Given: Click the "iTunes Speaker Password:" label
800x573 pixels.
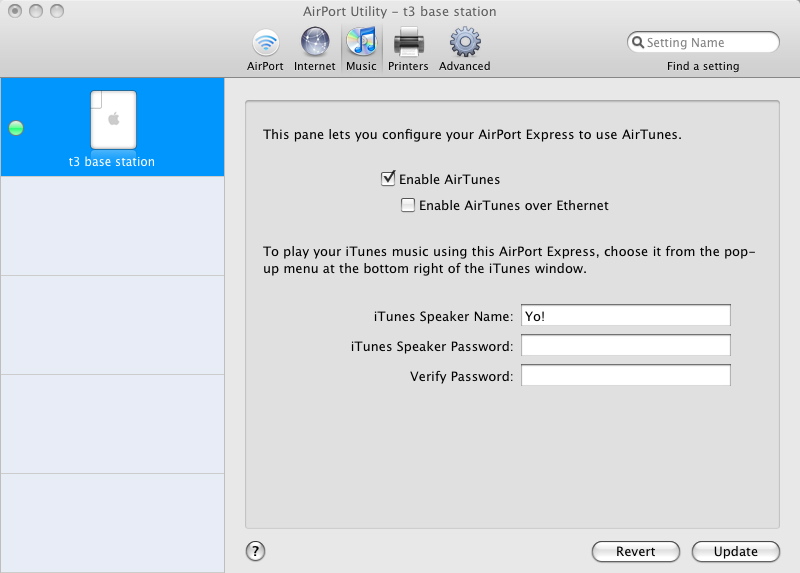Looking at the screenshot, I should pos(432,346).
